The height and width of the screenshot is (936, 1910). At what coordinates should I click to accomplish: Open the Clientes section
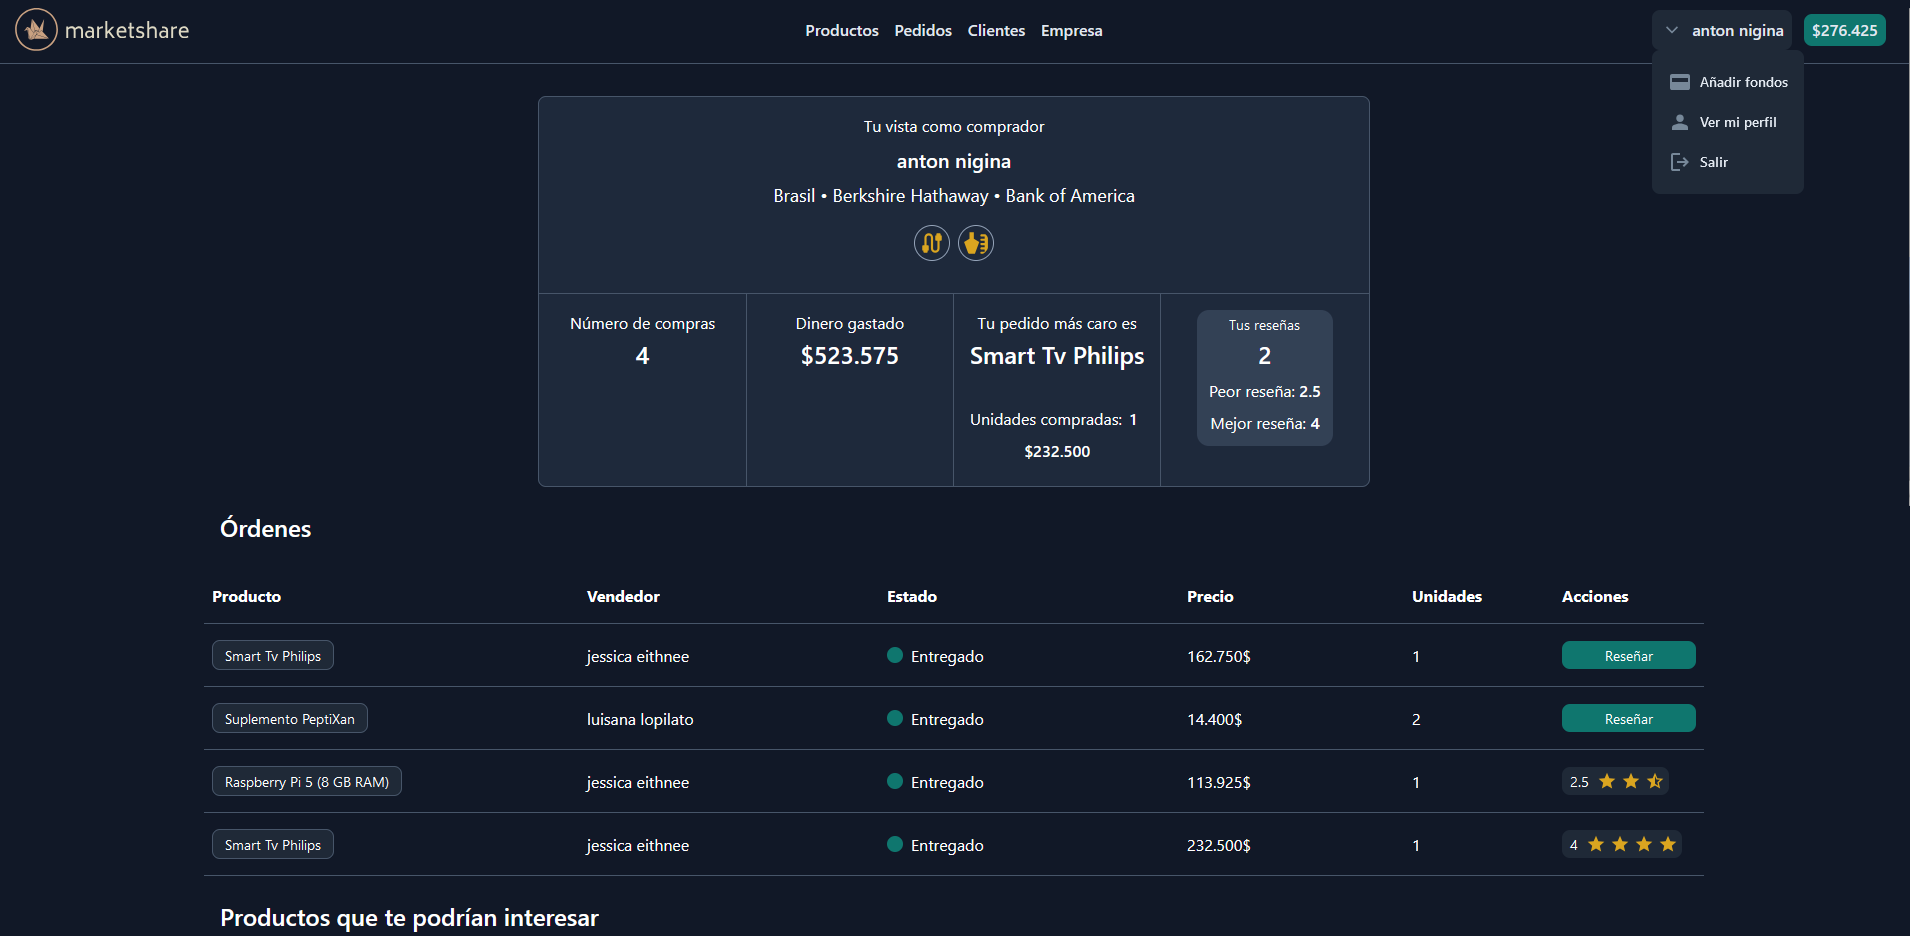996,31
